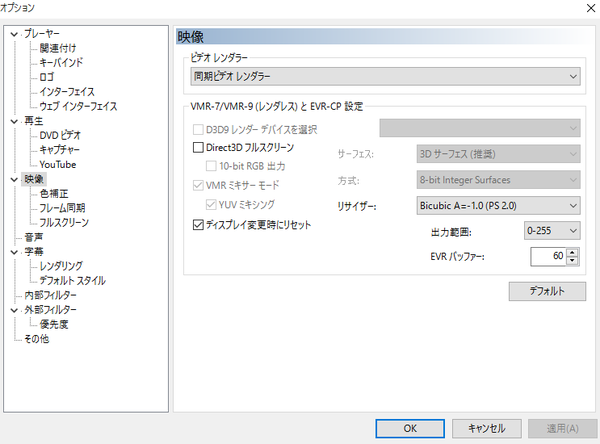This screenshot has width=600, height=444.
Task: Open the リサイザー Bicubic dropdown
Action: click(499, 206)
